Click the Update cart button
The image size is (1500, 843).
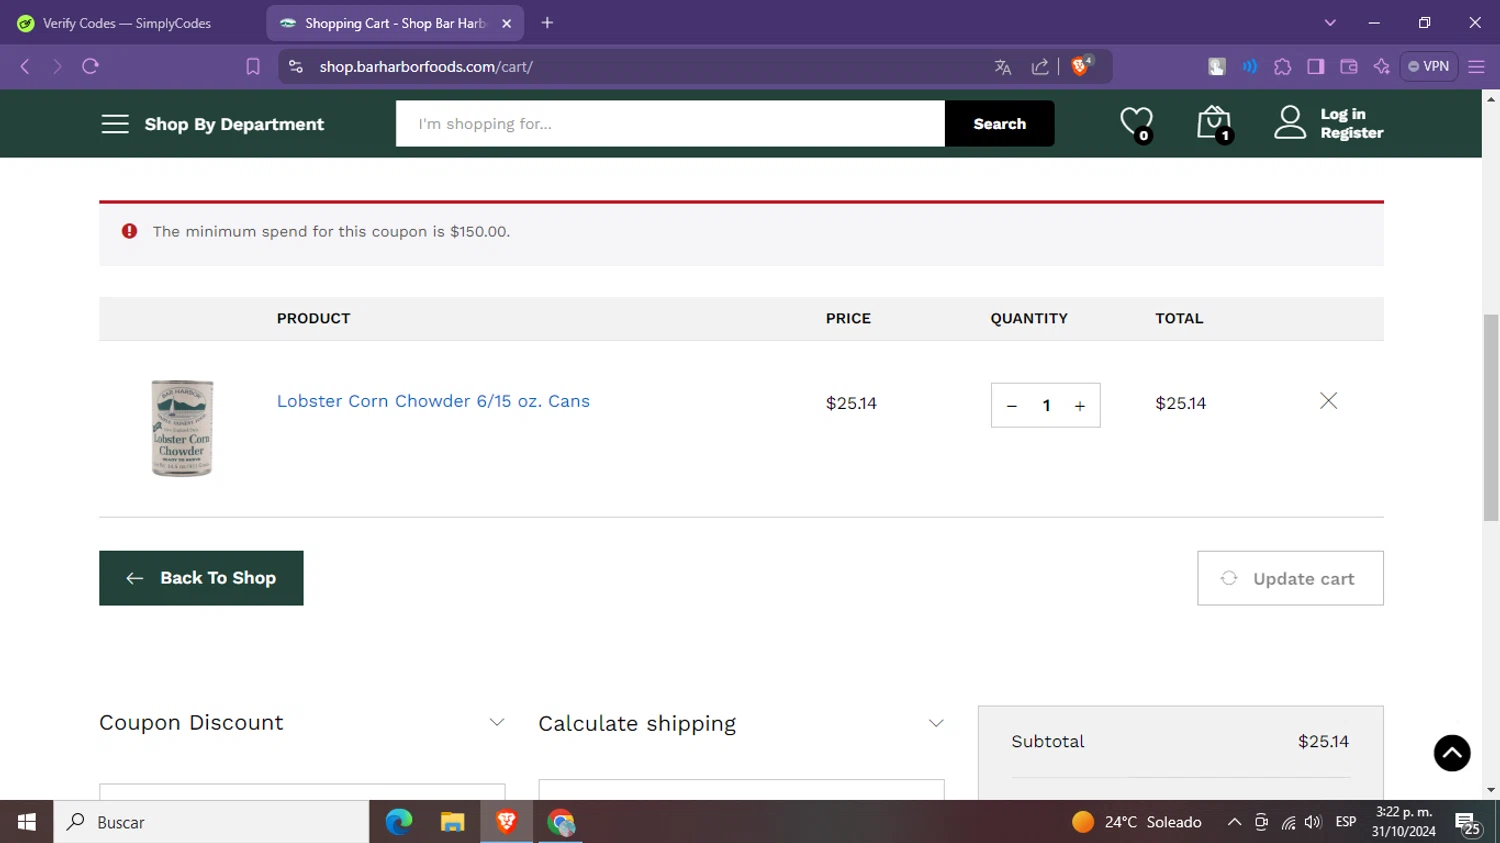[1290, 578]
